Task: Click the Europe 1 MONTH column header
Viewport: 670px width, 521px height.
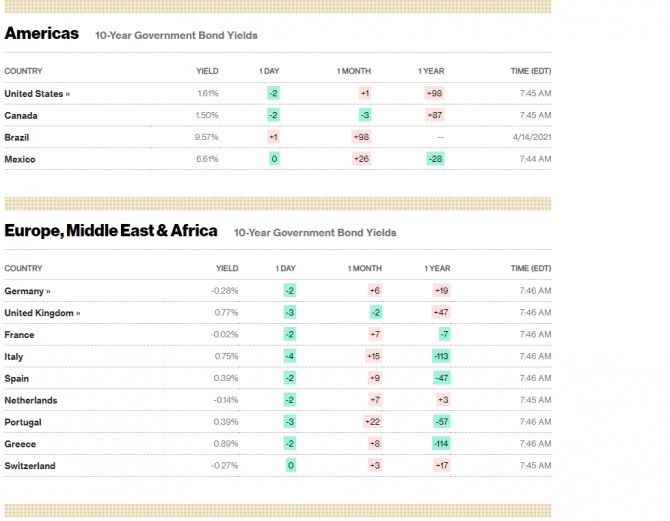Action: [x=365, y=268]
